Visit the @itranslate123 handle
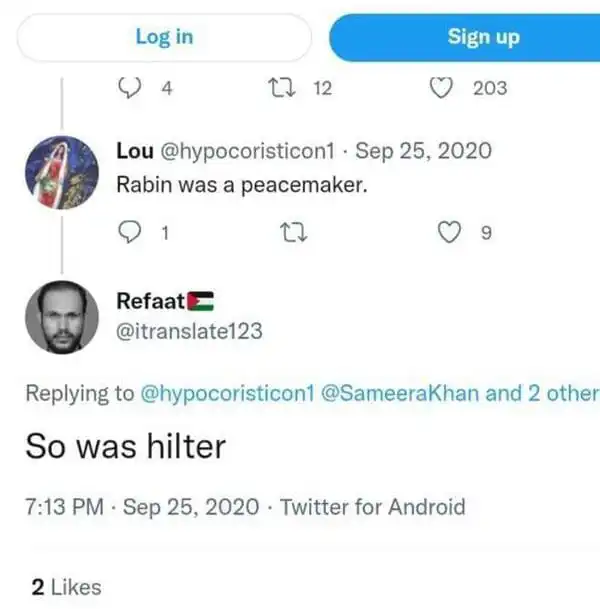Screen dimensions: 600x609 click(190, 331)
